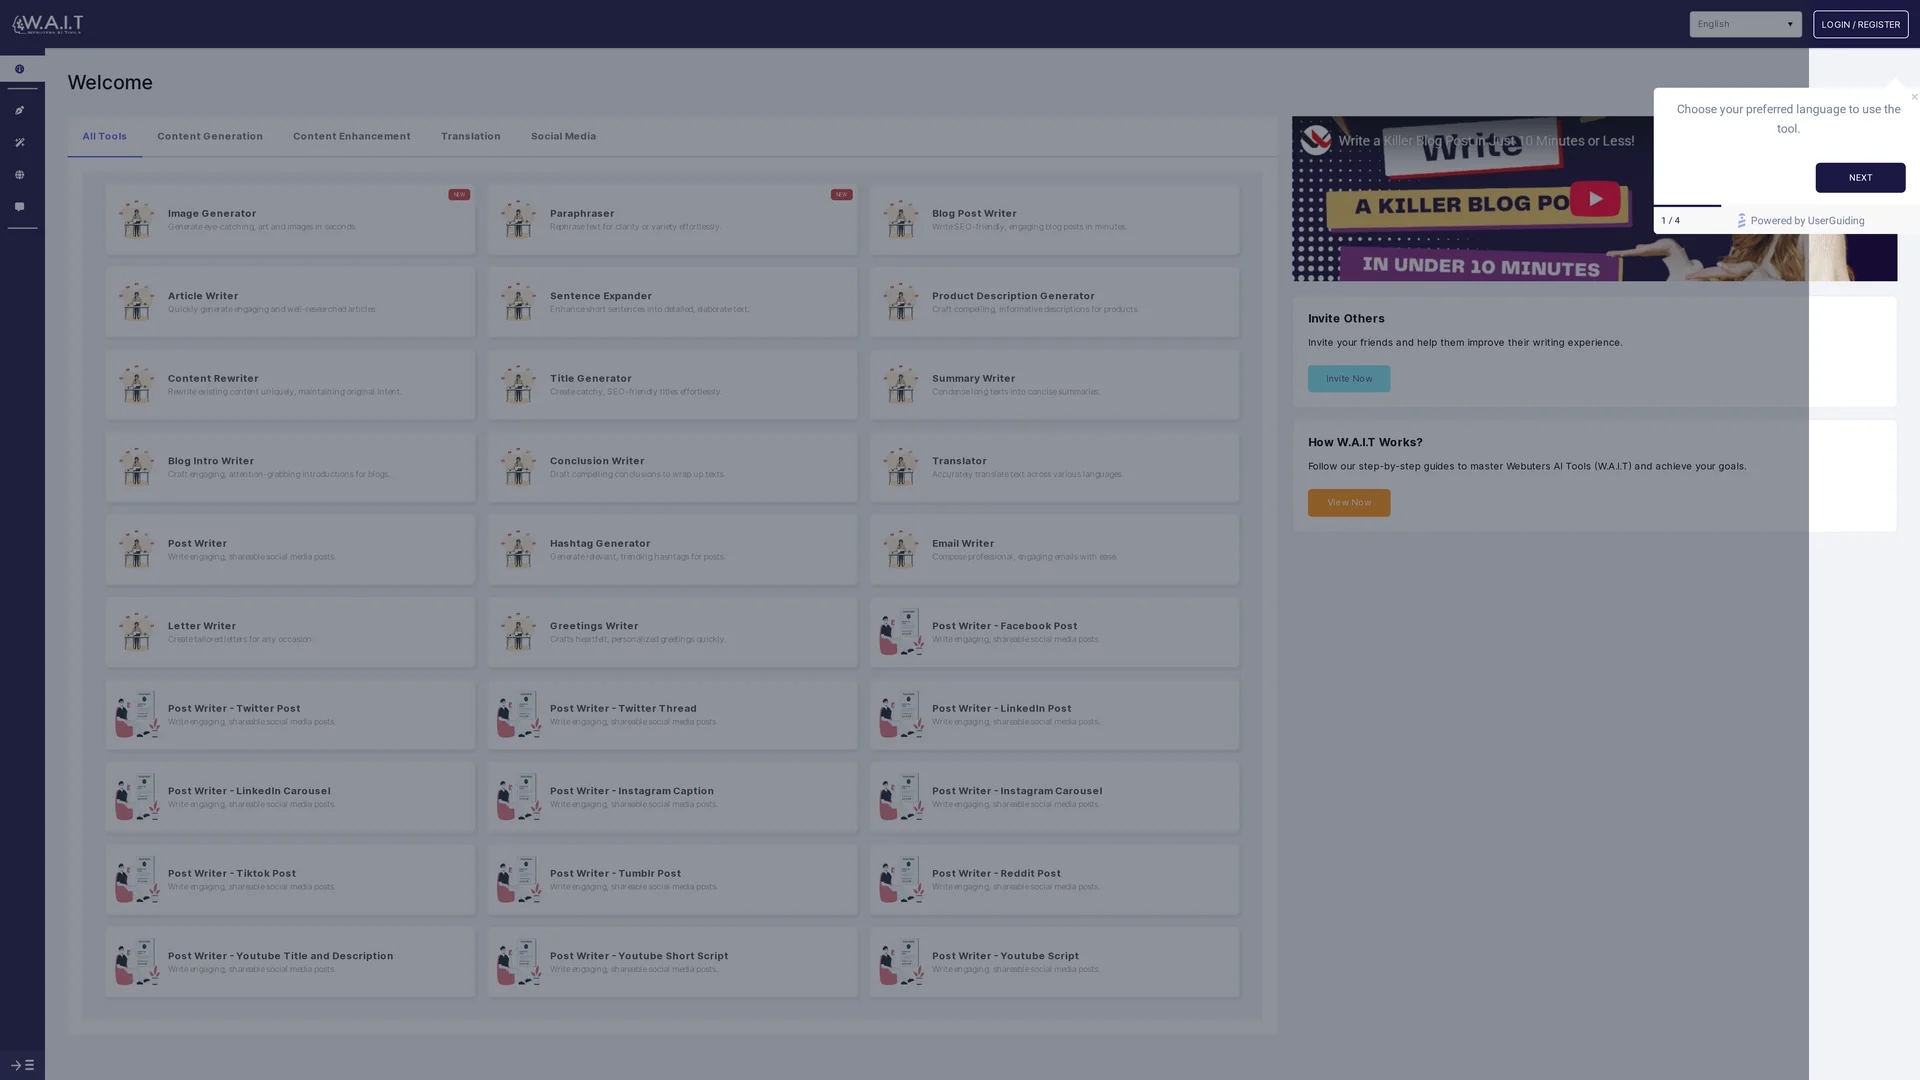Open Post Writer - Tumblr Post title
This screenshot has height=1080, width=1920.
[615, 873]
